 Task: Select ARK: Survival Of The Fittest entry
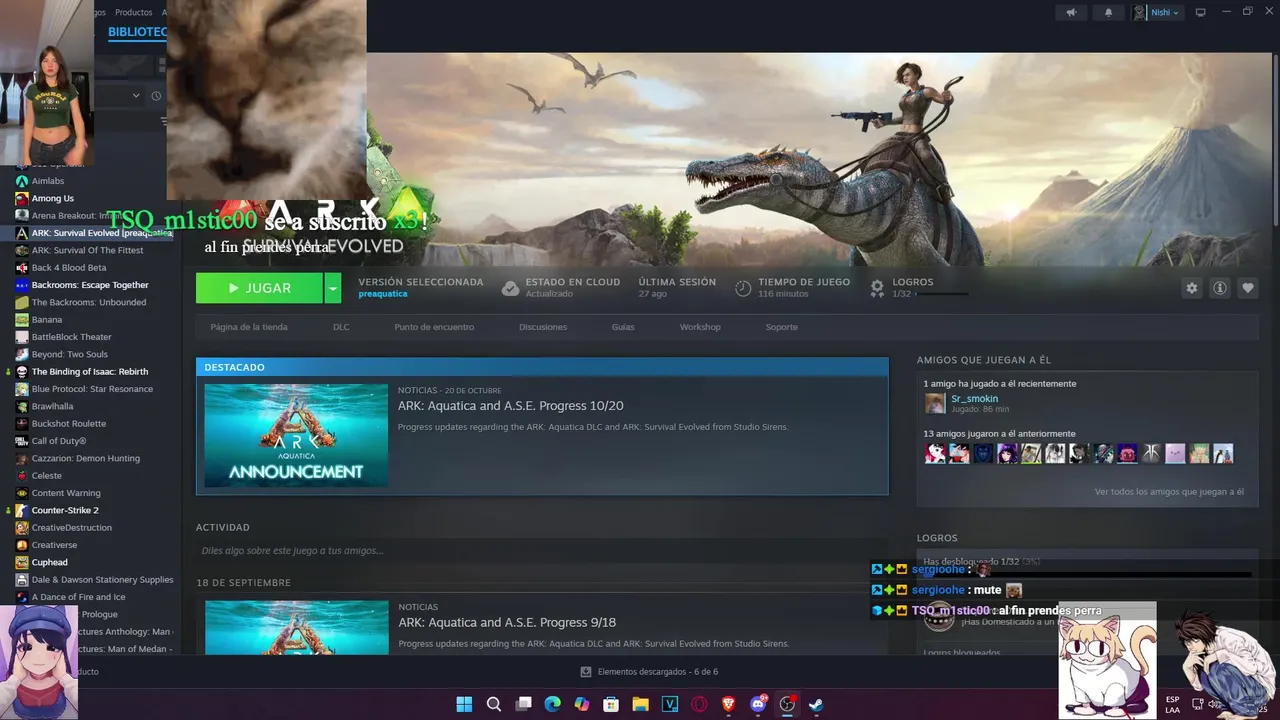coord(87,250)
